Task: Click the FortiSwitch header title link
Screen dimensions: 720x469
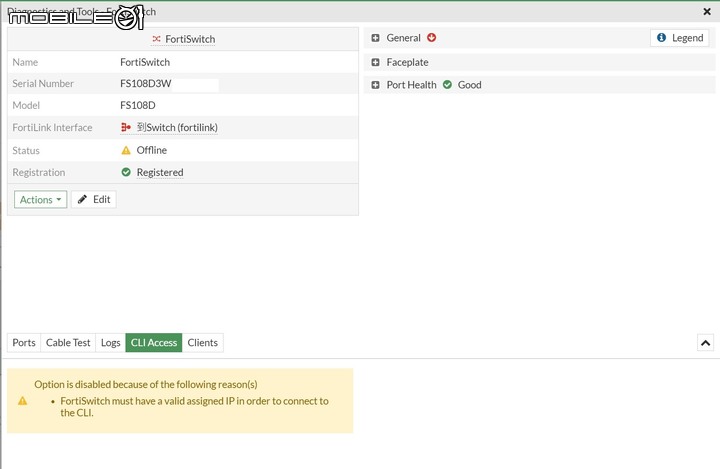Action: tap(190, 39)
